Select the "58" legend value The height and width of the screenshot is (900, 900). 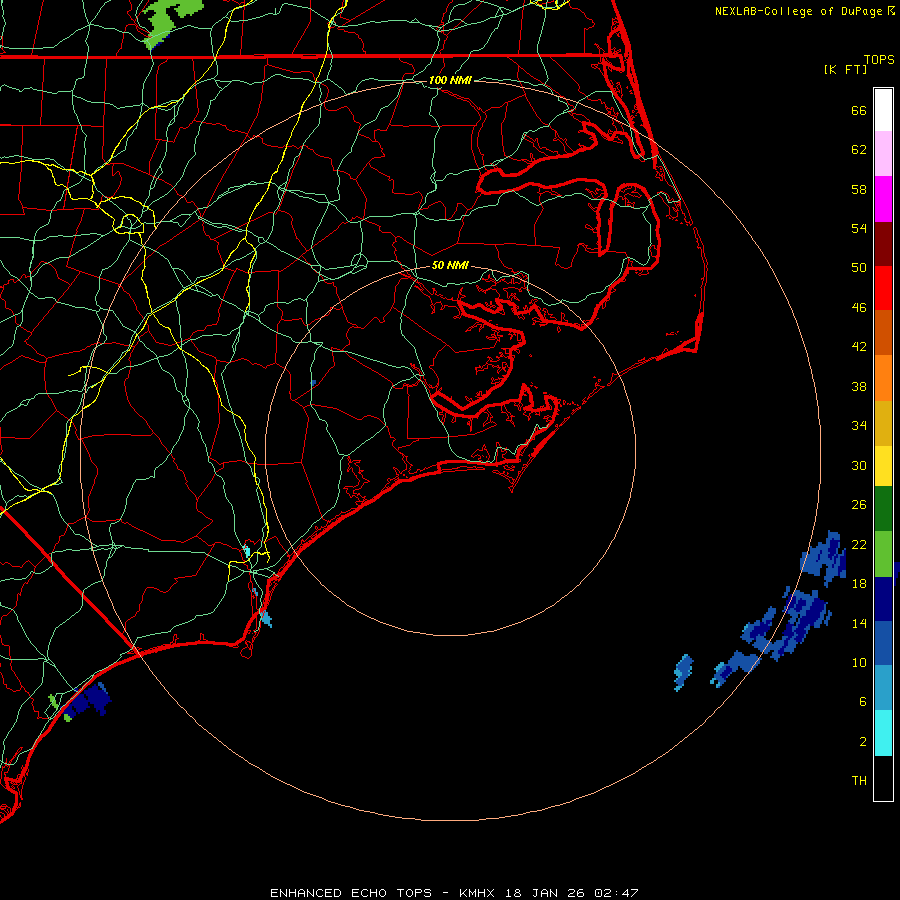(859, 189)
